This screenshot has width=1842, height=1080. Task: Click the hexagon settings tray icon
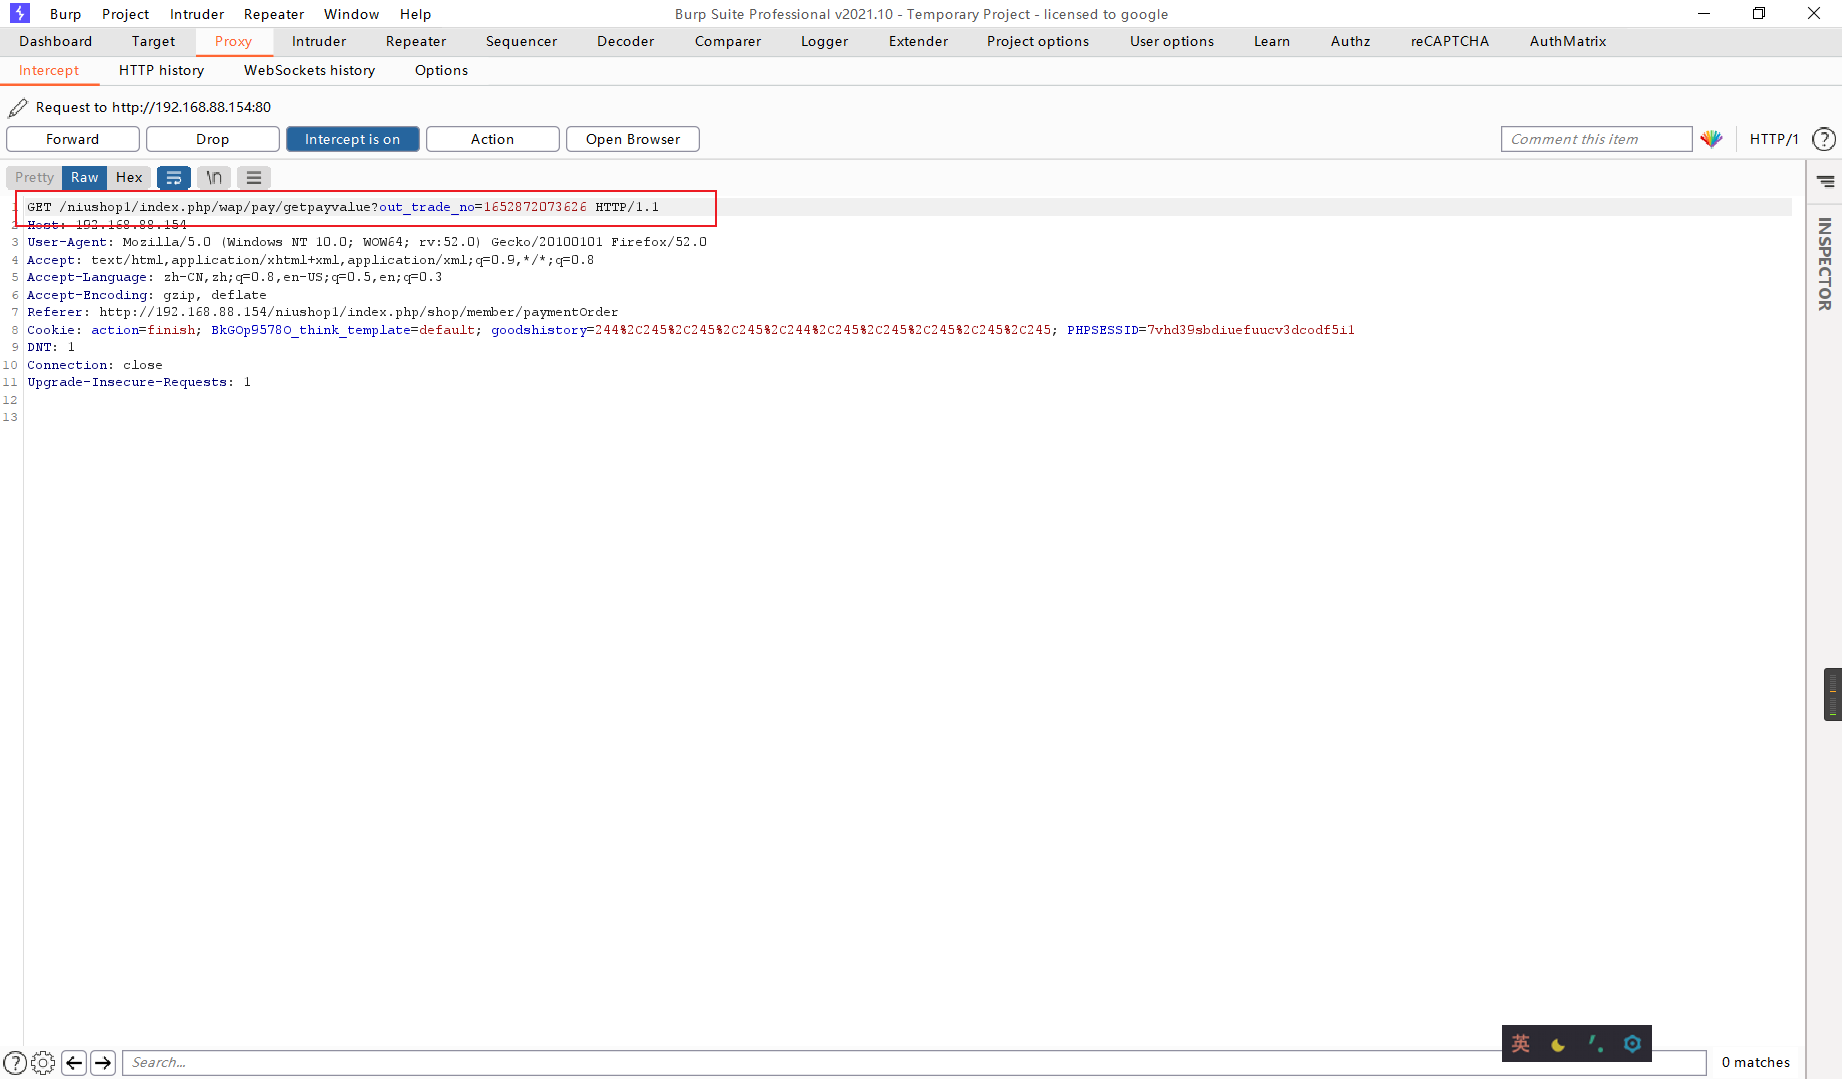[1632, 1044]
